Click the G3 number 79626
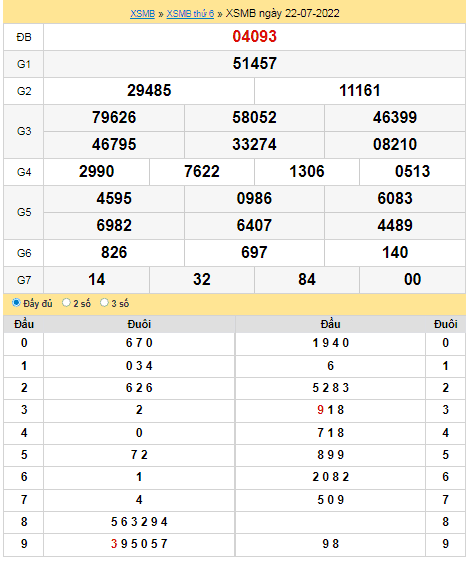 114,117
